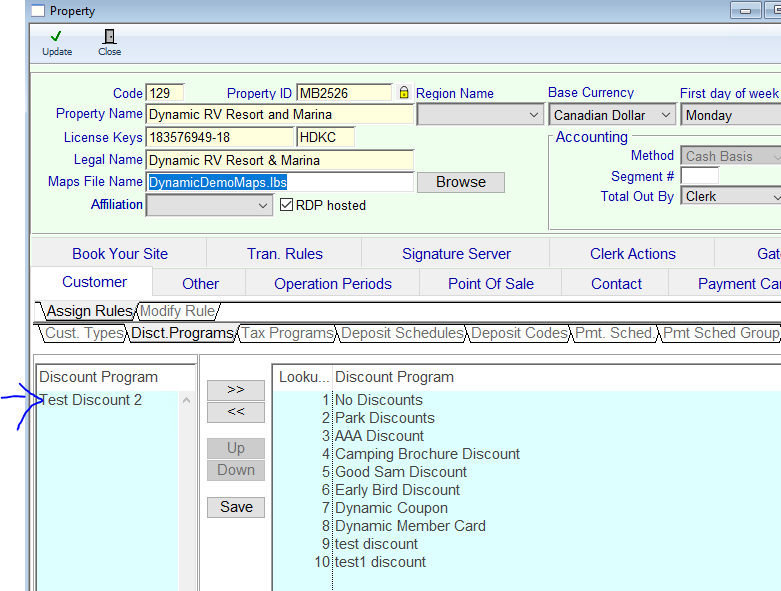Click the Code input field
The height and width of the screenshot is (591, 781).
pos(165,93)
